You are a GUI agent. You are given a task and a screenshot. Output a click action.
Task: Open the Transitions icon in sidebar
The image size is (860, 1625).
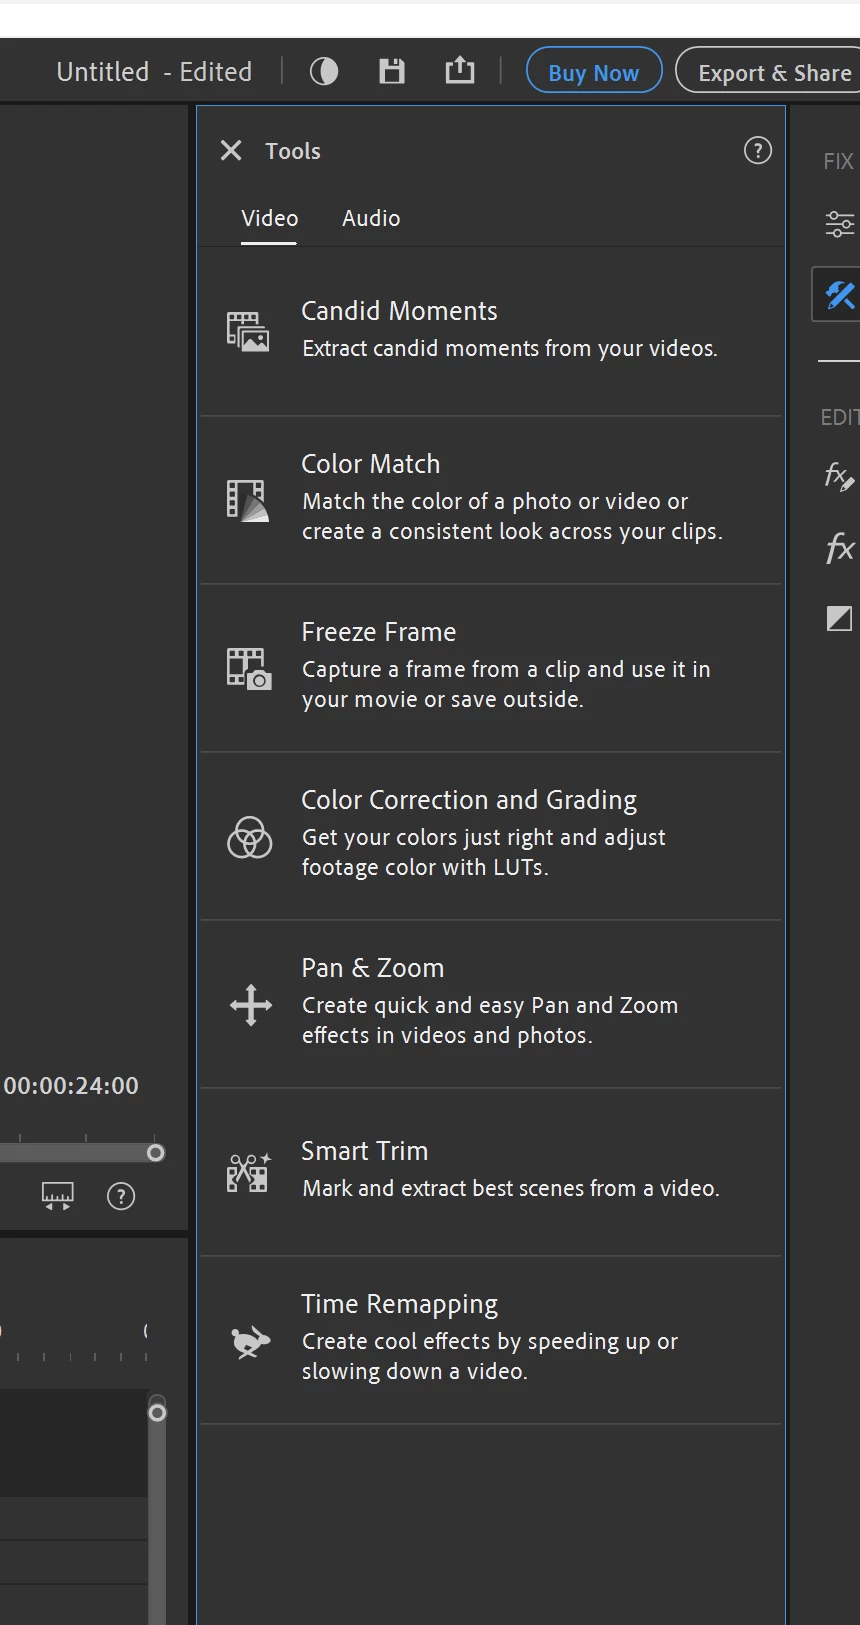tap(839, 619)
